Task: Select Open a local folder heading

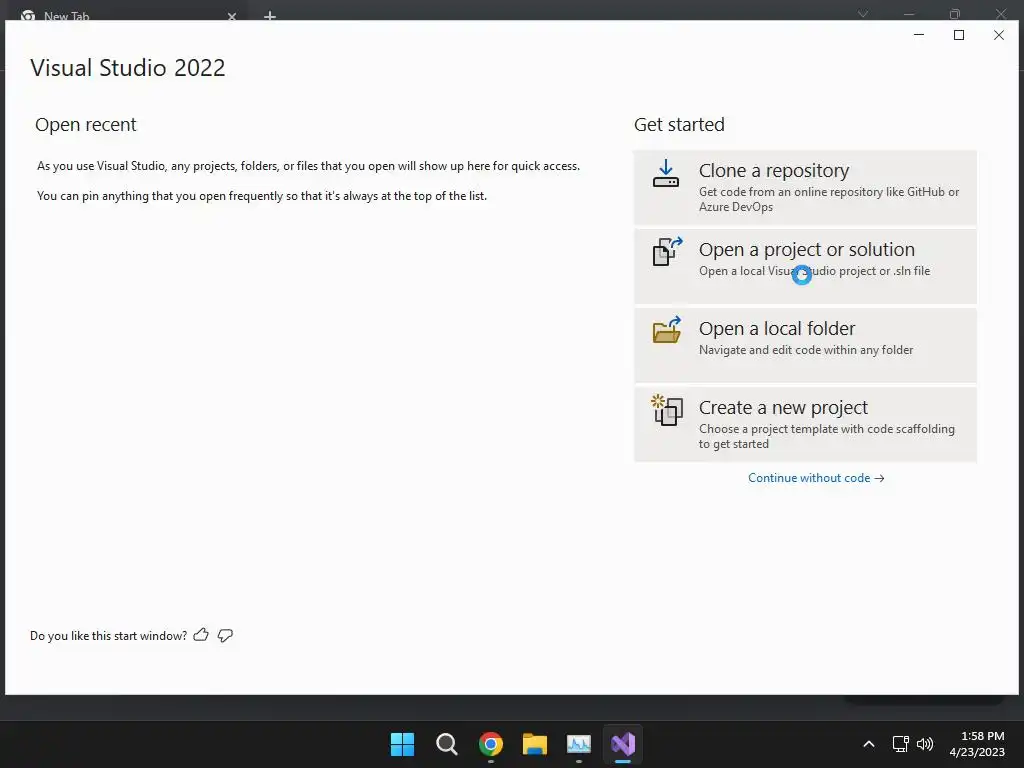Action: [x=776, y=328]
